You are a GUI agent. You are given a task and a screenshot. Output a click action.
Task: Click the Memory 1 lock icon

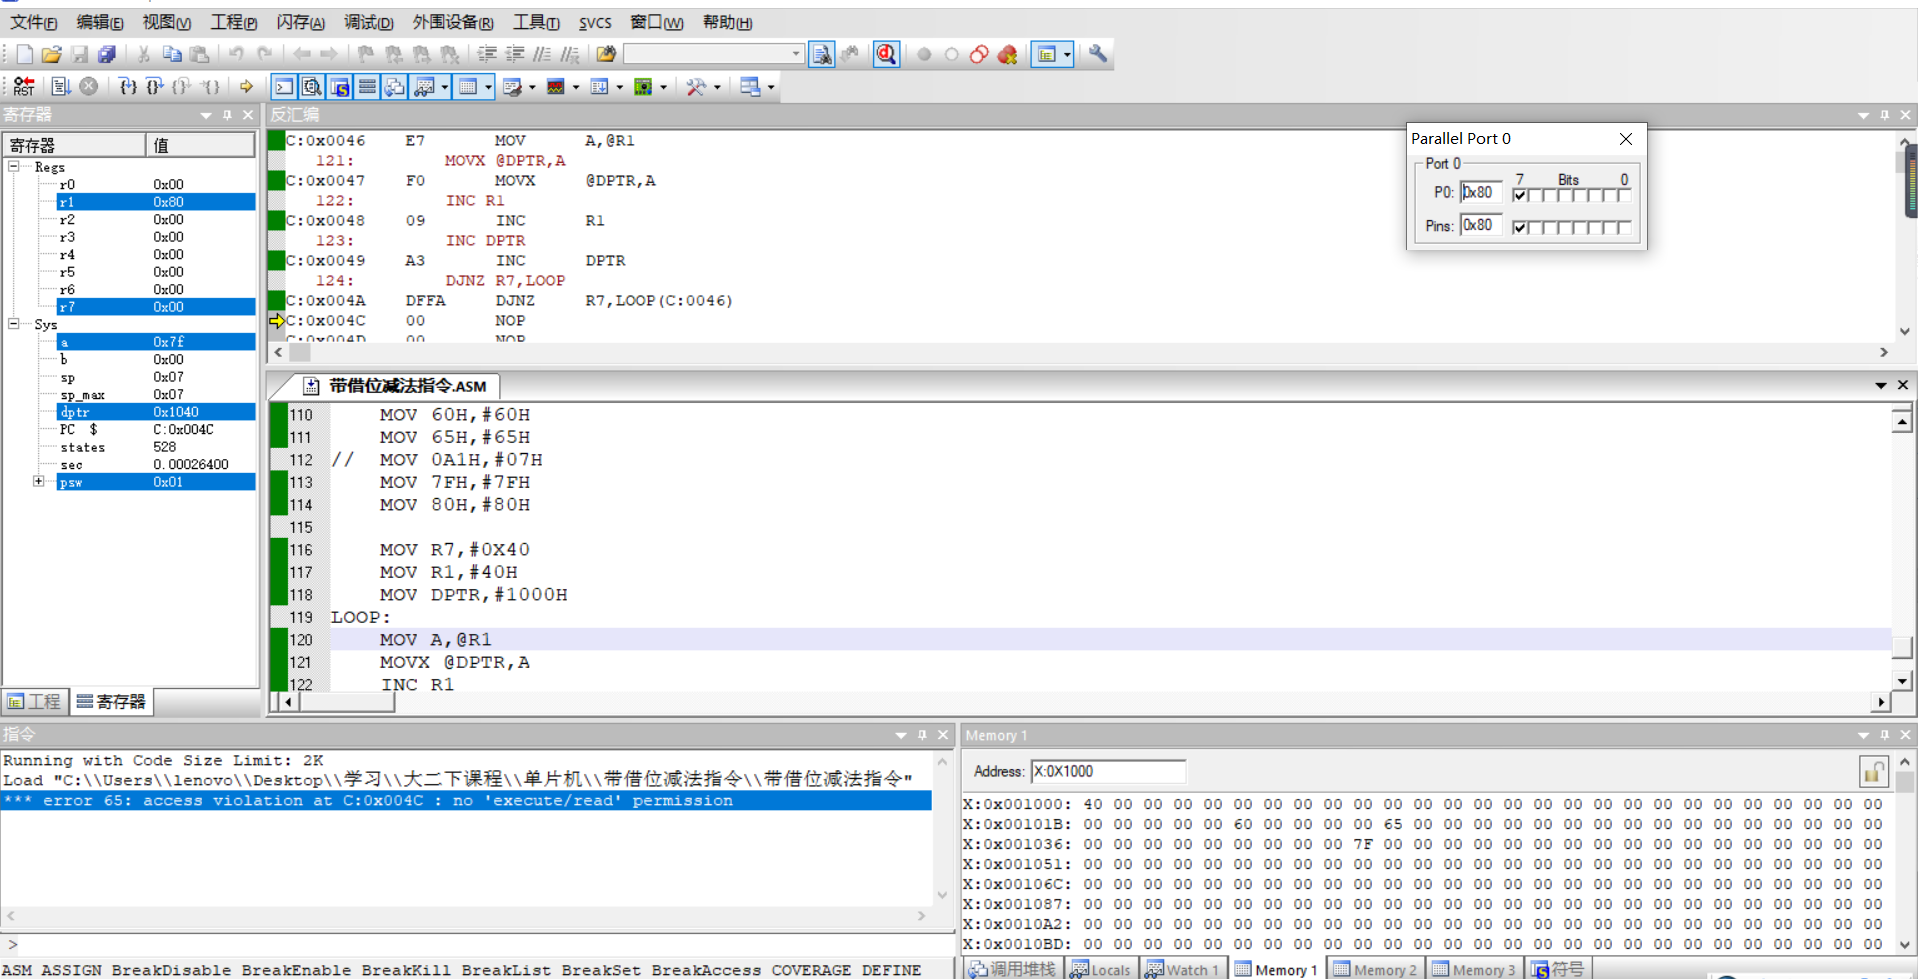coord(1873,771)
